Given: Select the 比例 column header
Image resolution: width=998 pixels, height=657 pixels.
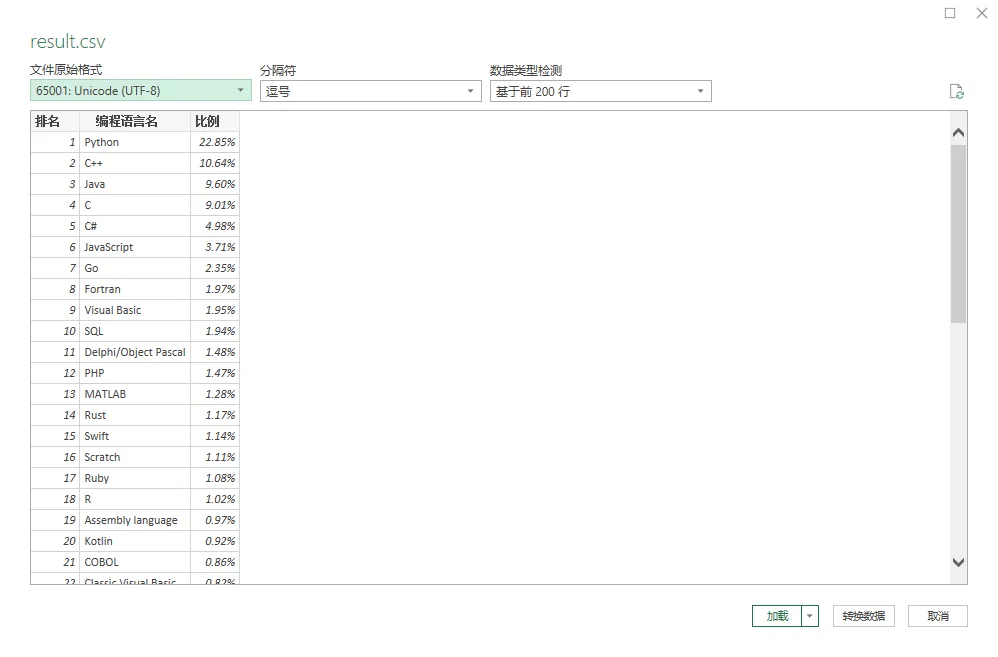Looking at the screenshot, I should click(207, 121).
